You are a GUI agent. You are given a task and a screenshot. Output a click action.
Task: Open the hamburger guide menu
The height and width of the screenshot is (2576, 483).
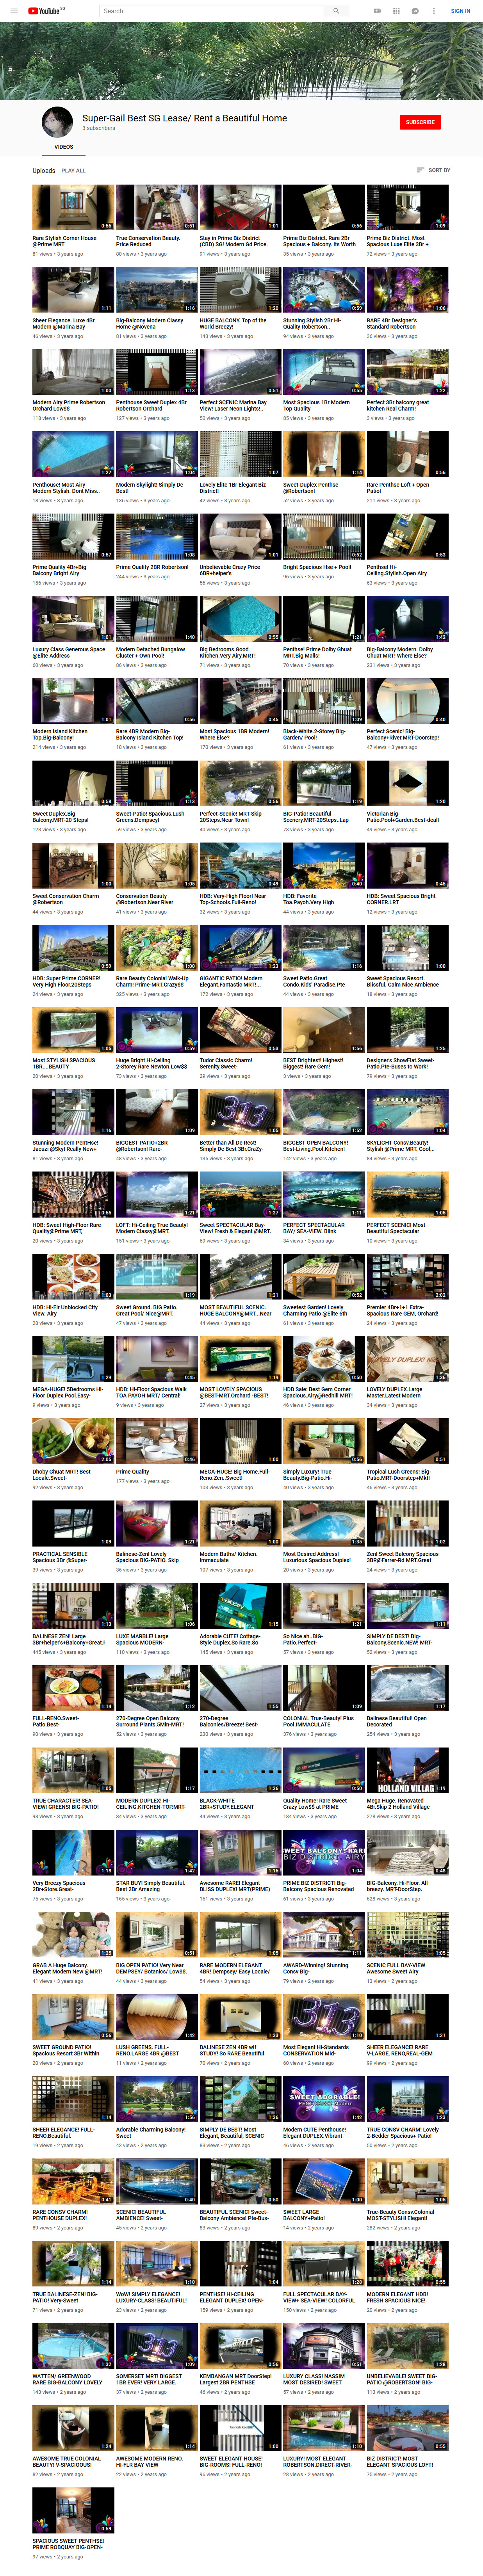[x=14, y=11]
